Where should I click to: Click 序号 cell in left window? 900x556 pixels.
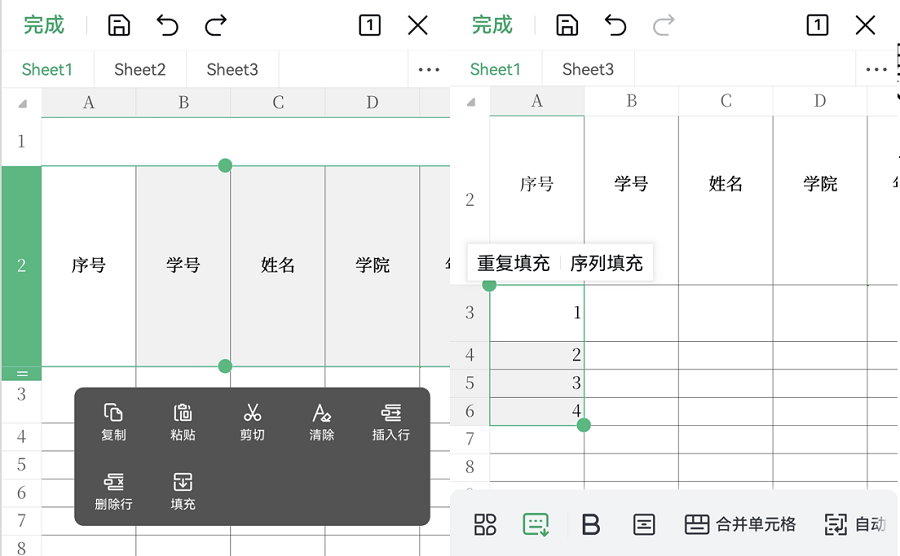88,266
